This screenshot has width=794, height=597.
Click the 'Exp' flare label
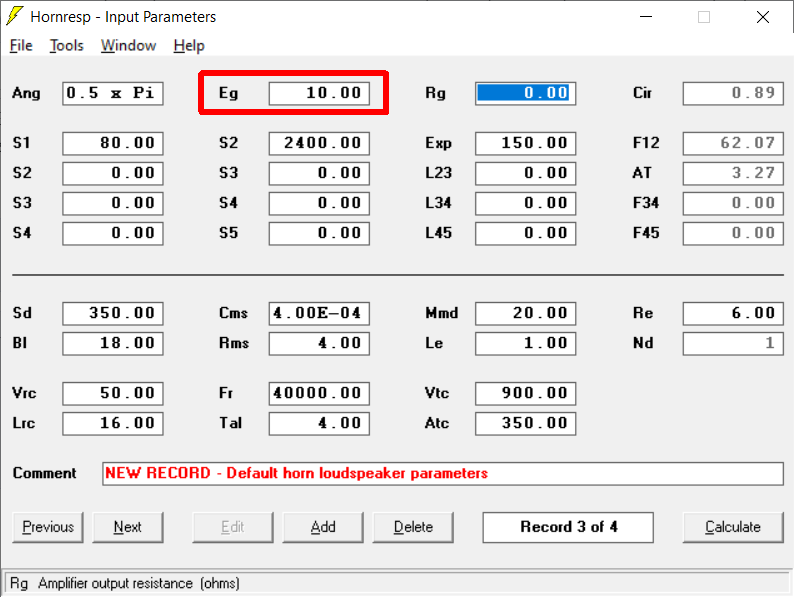[x=438, y=143]
